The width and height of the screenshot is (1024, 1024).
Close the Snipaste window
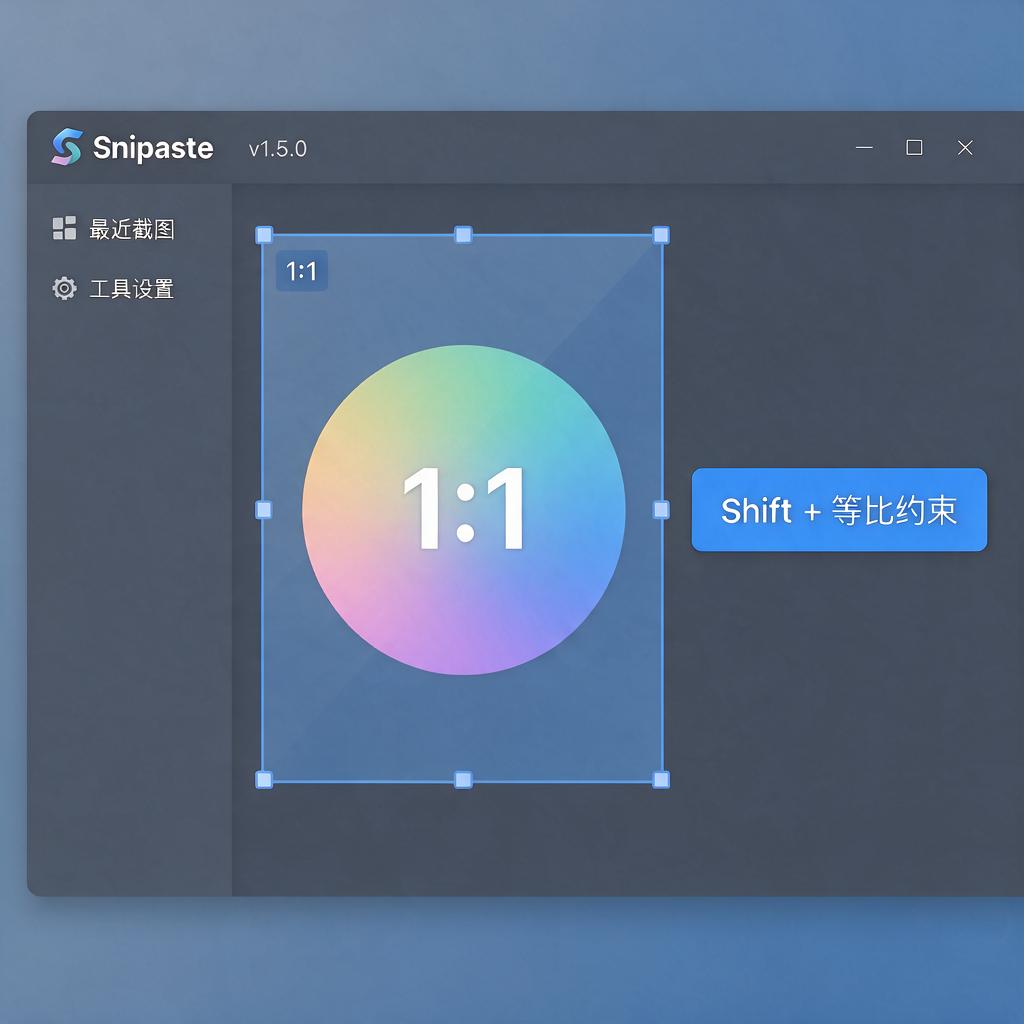click(965, 148)
